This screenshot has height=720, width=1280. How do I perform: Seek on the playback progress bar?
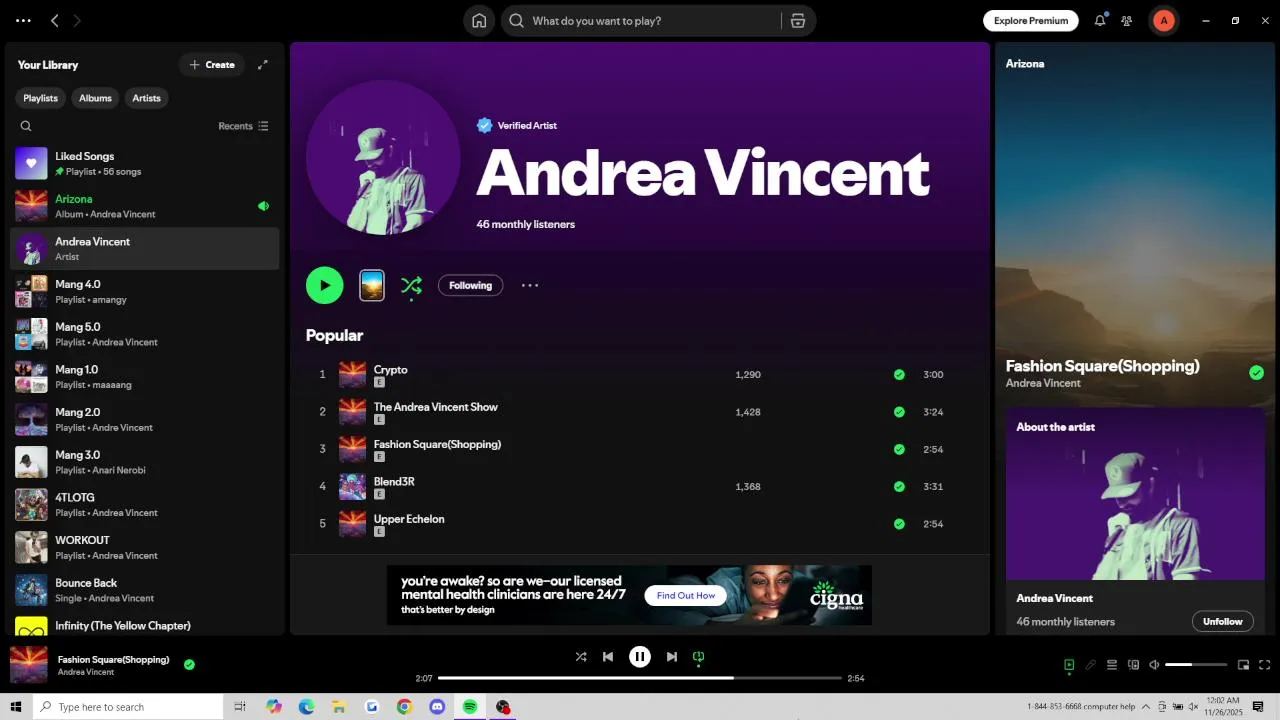point(640,678)
